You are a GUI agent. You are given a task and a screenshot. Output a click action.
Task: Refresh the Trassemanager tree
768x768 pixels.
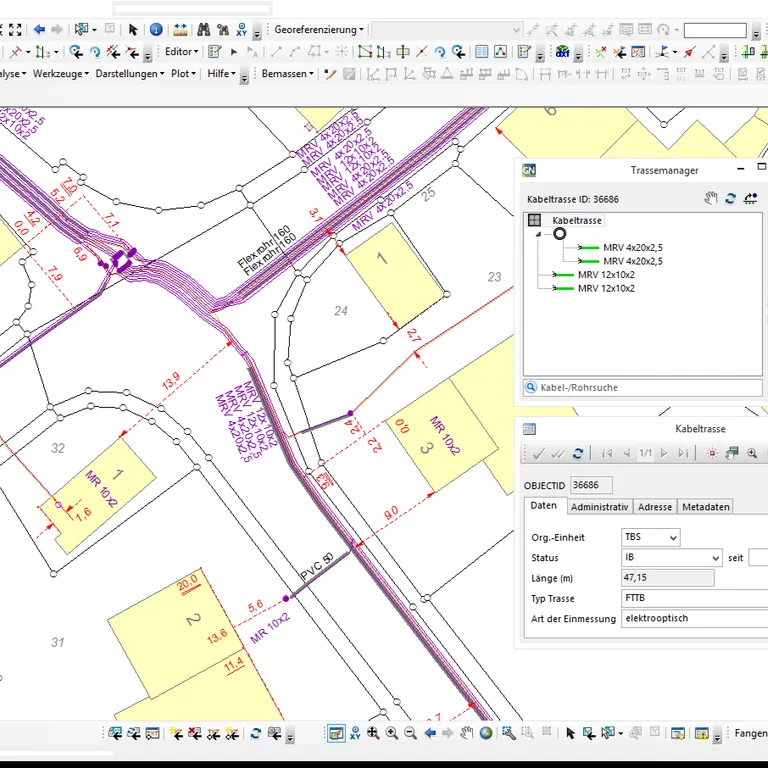730,198
